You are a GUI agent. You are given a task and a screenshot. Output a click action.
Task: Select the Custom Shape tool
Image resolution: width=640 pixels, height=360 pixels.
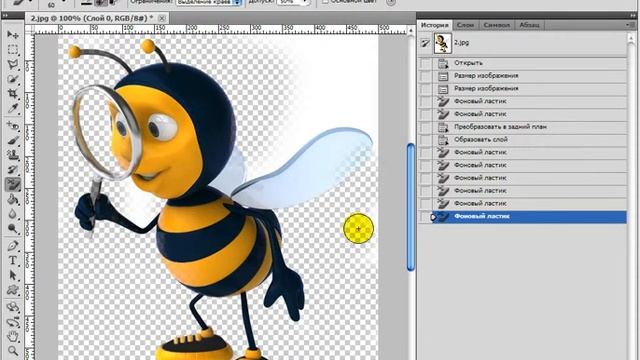(x=13, y=290)
